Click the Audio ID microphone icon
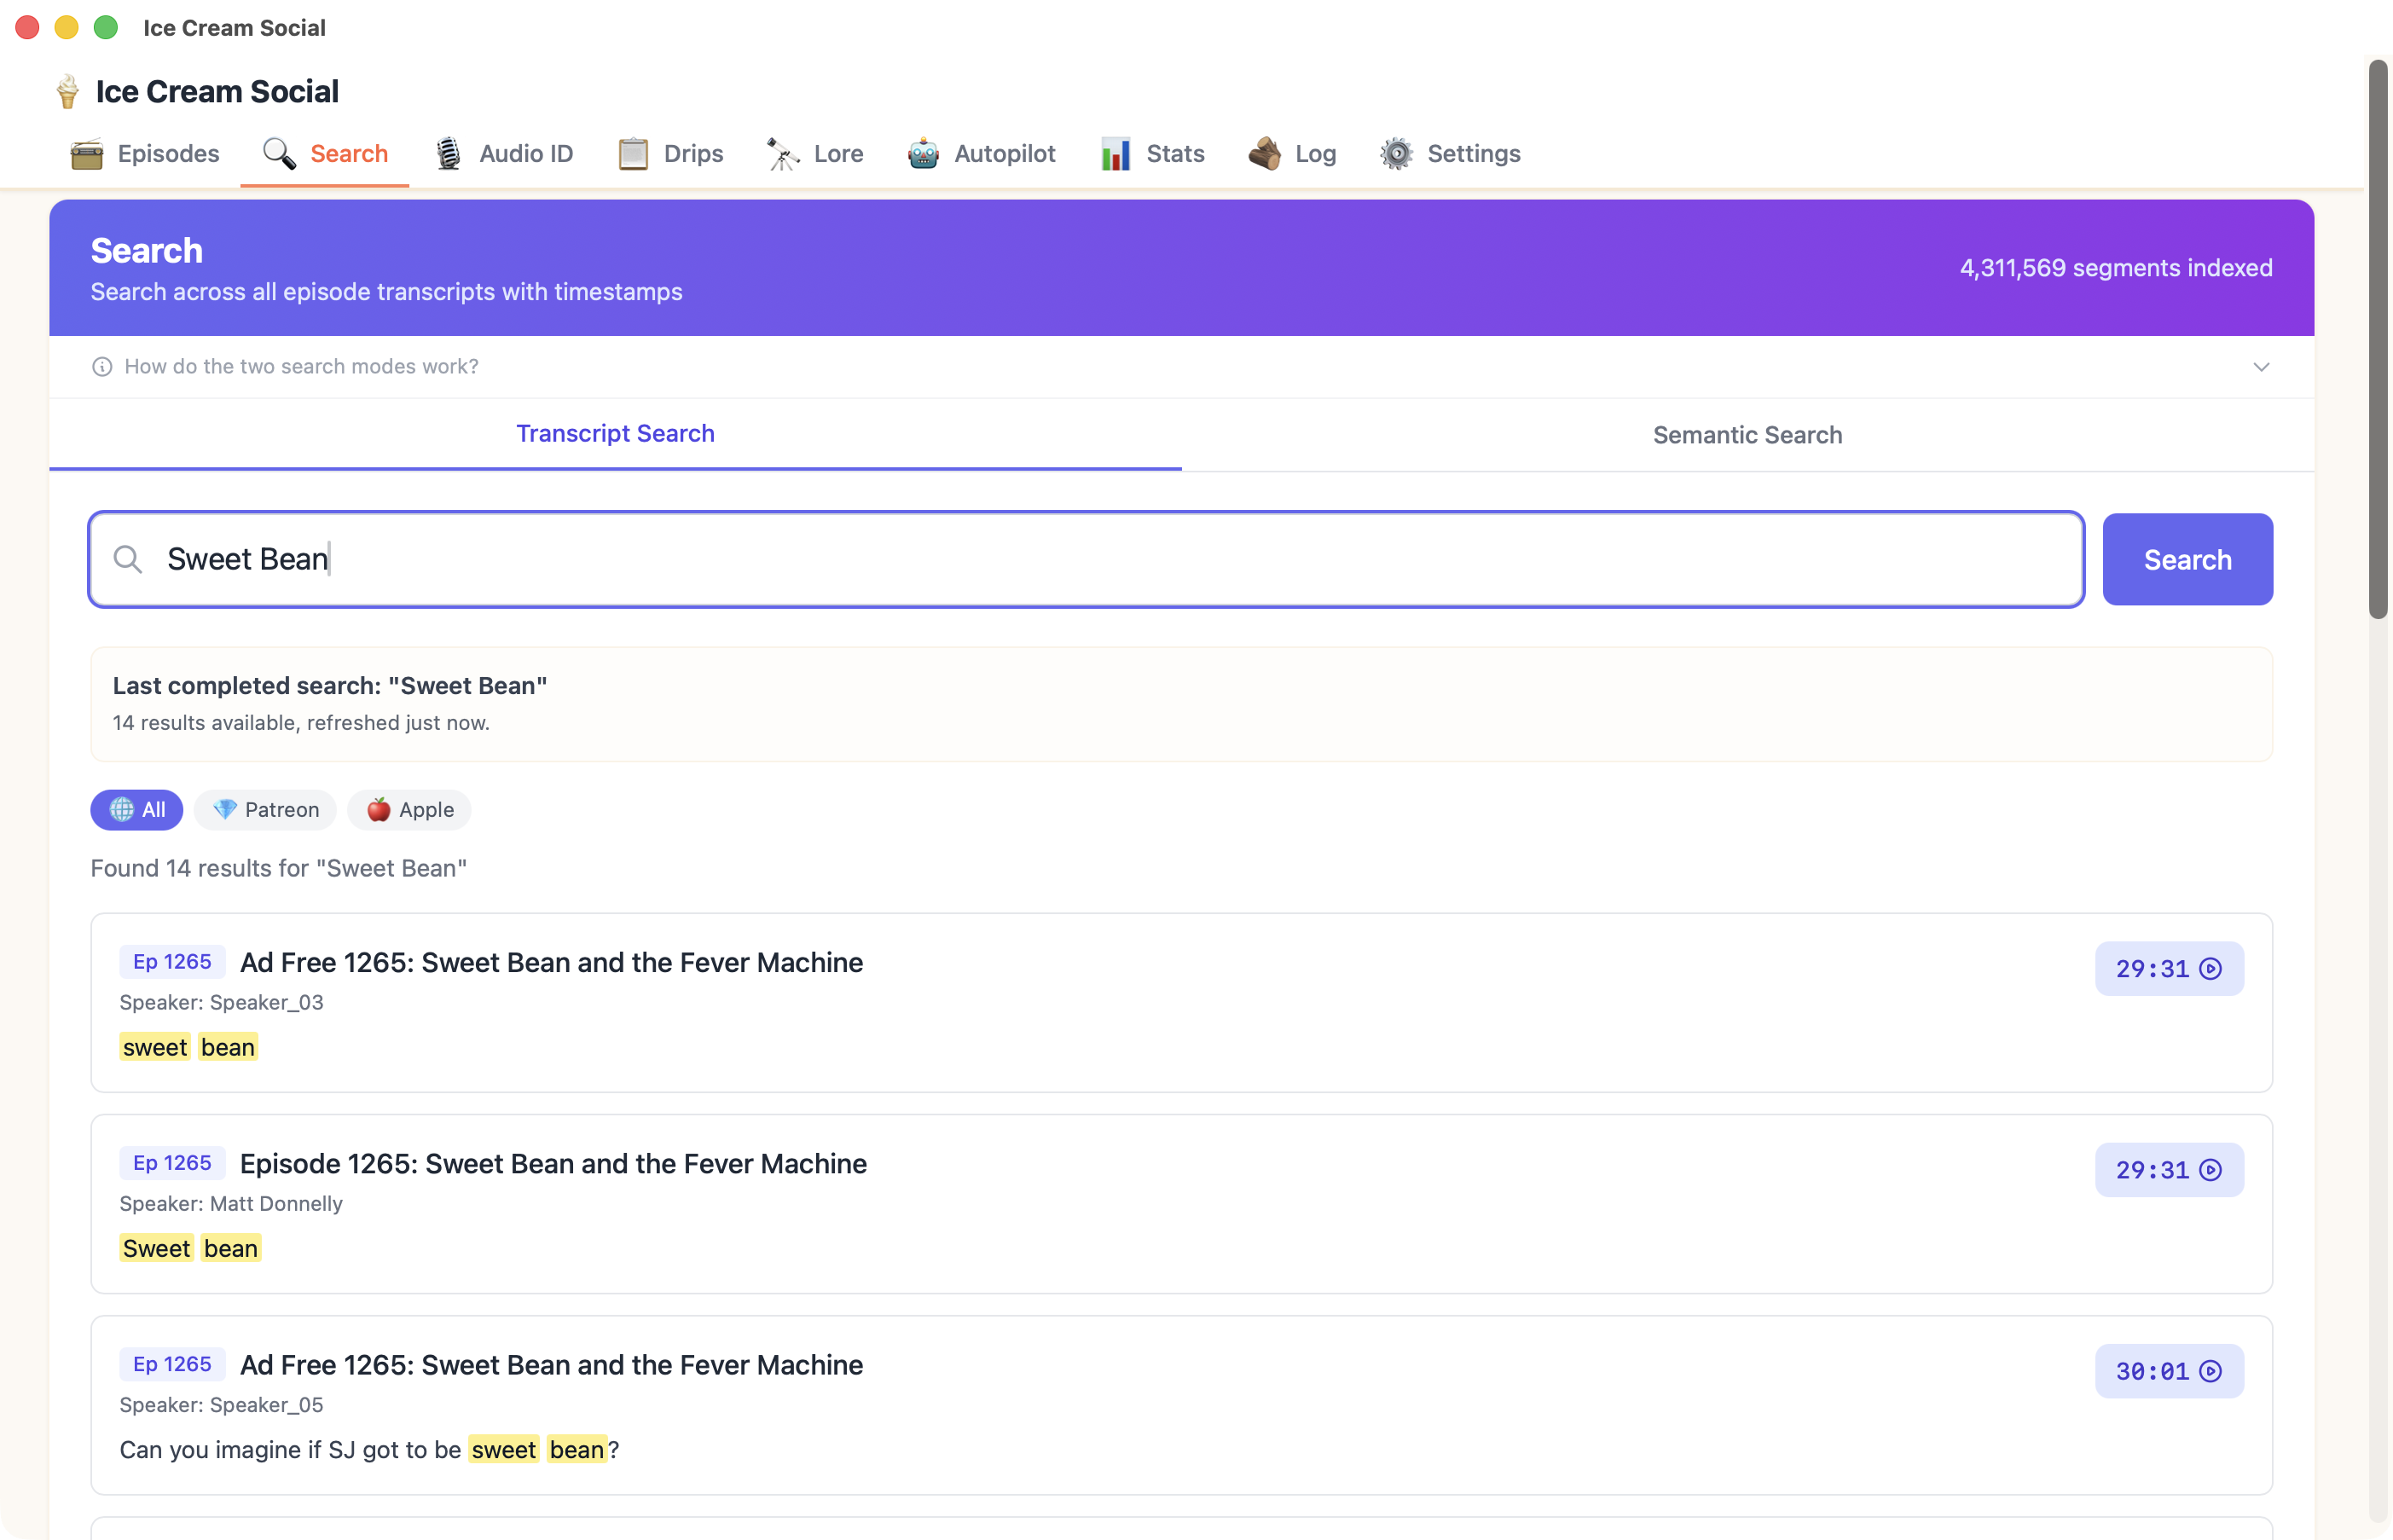The image size is (2393, 1540). coord(449,154)
